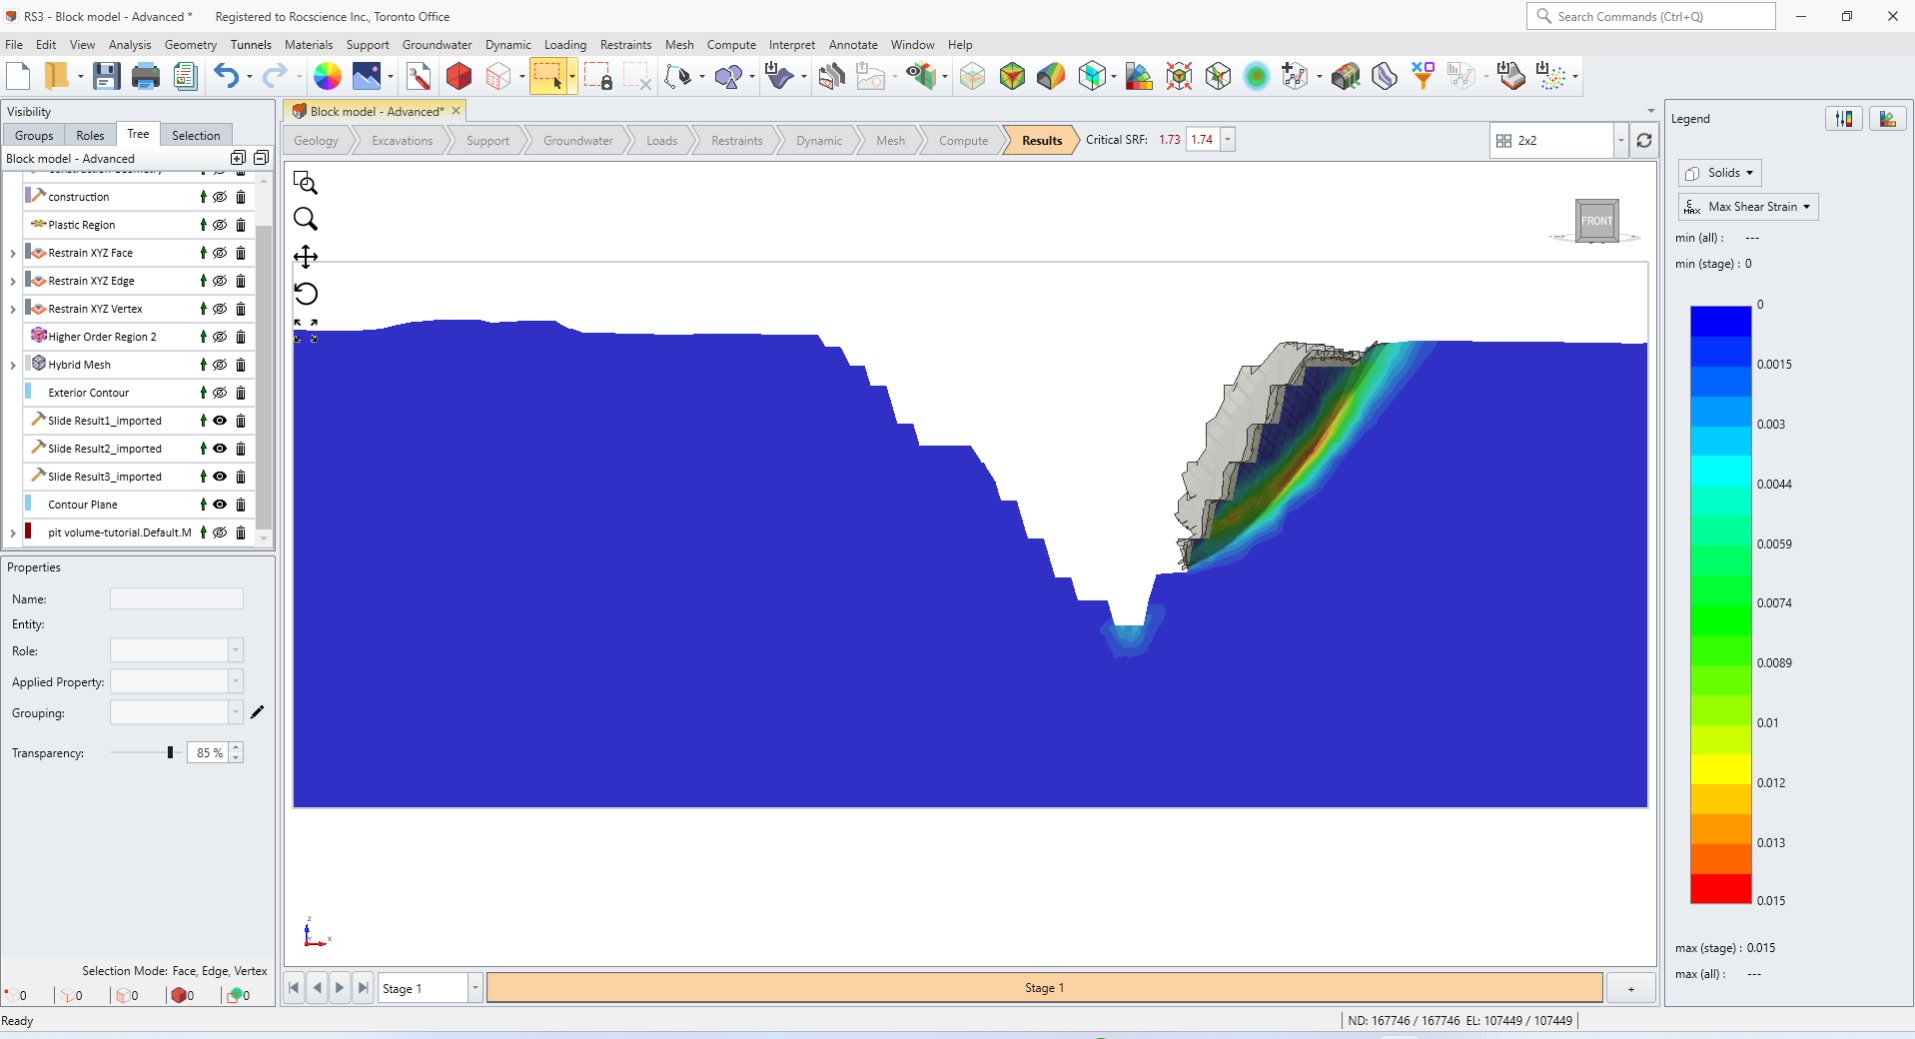Hide the Slide Result1_imported entity
Viewport: 1915px width, 1039px height.
pos(220,421)
